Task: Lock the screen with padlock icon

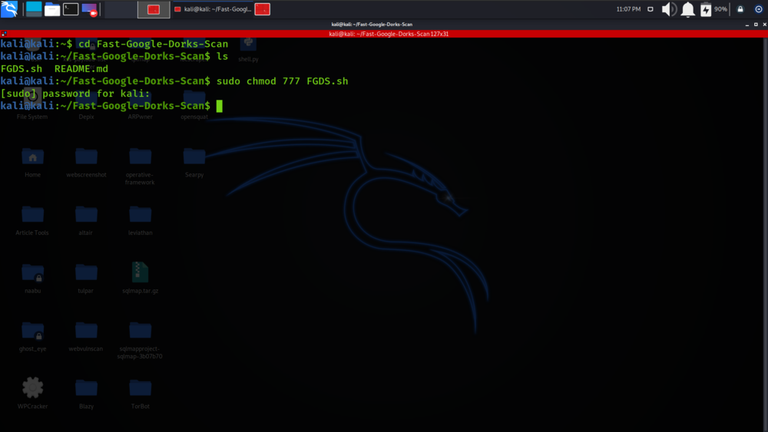Action: point(740,9)
